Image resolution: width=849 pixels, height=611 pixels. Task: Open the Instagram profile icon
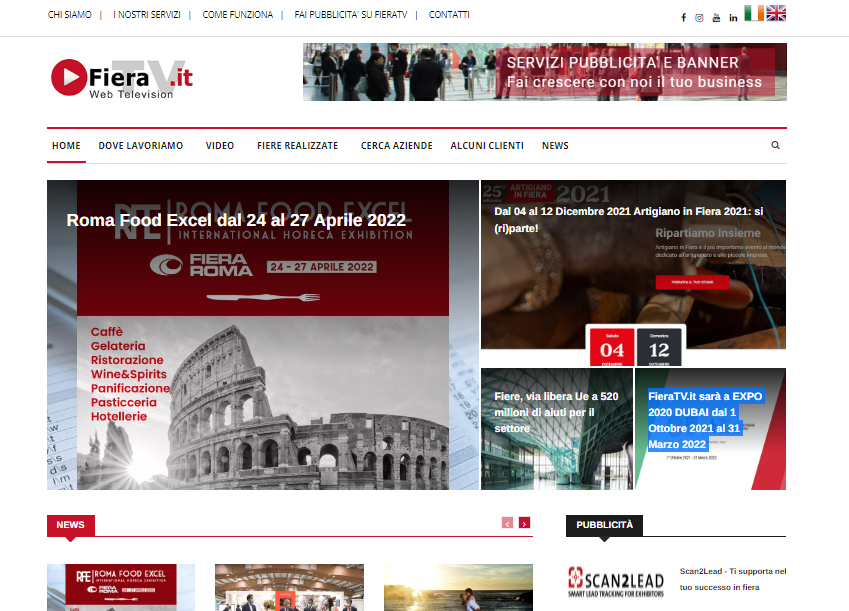point(699,18)
